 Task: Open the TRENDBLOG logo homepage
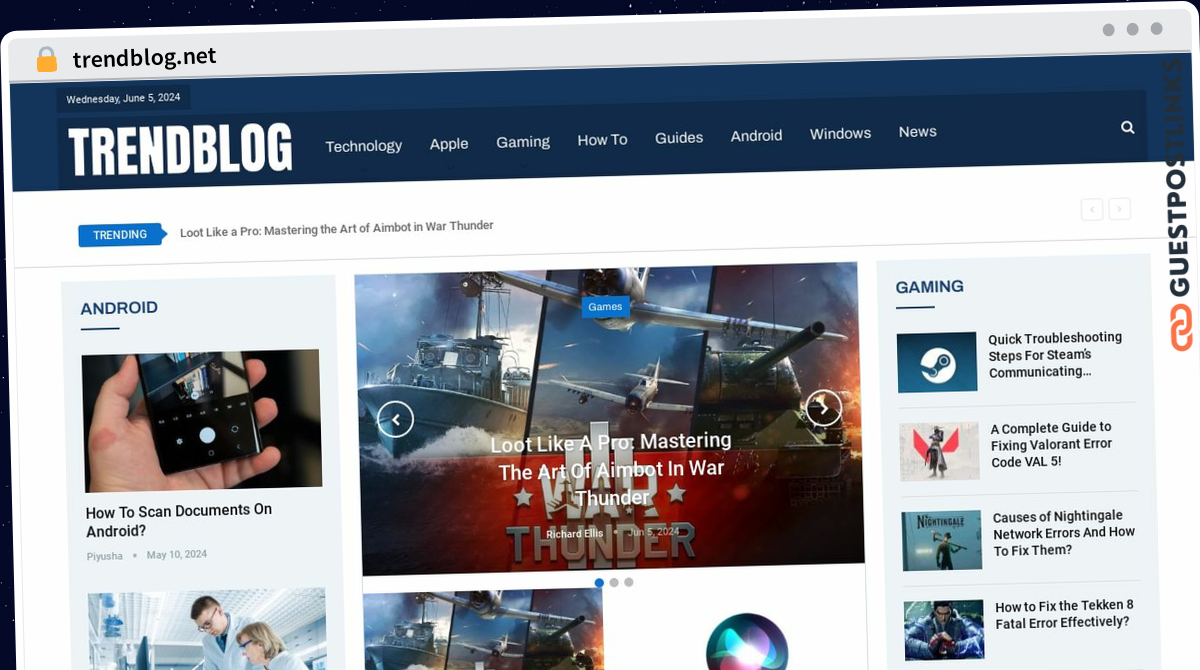[x=181, y=151]
